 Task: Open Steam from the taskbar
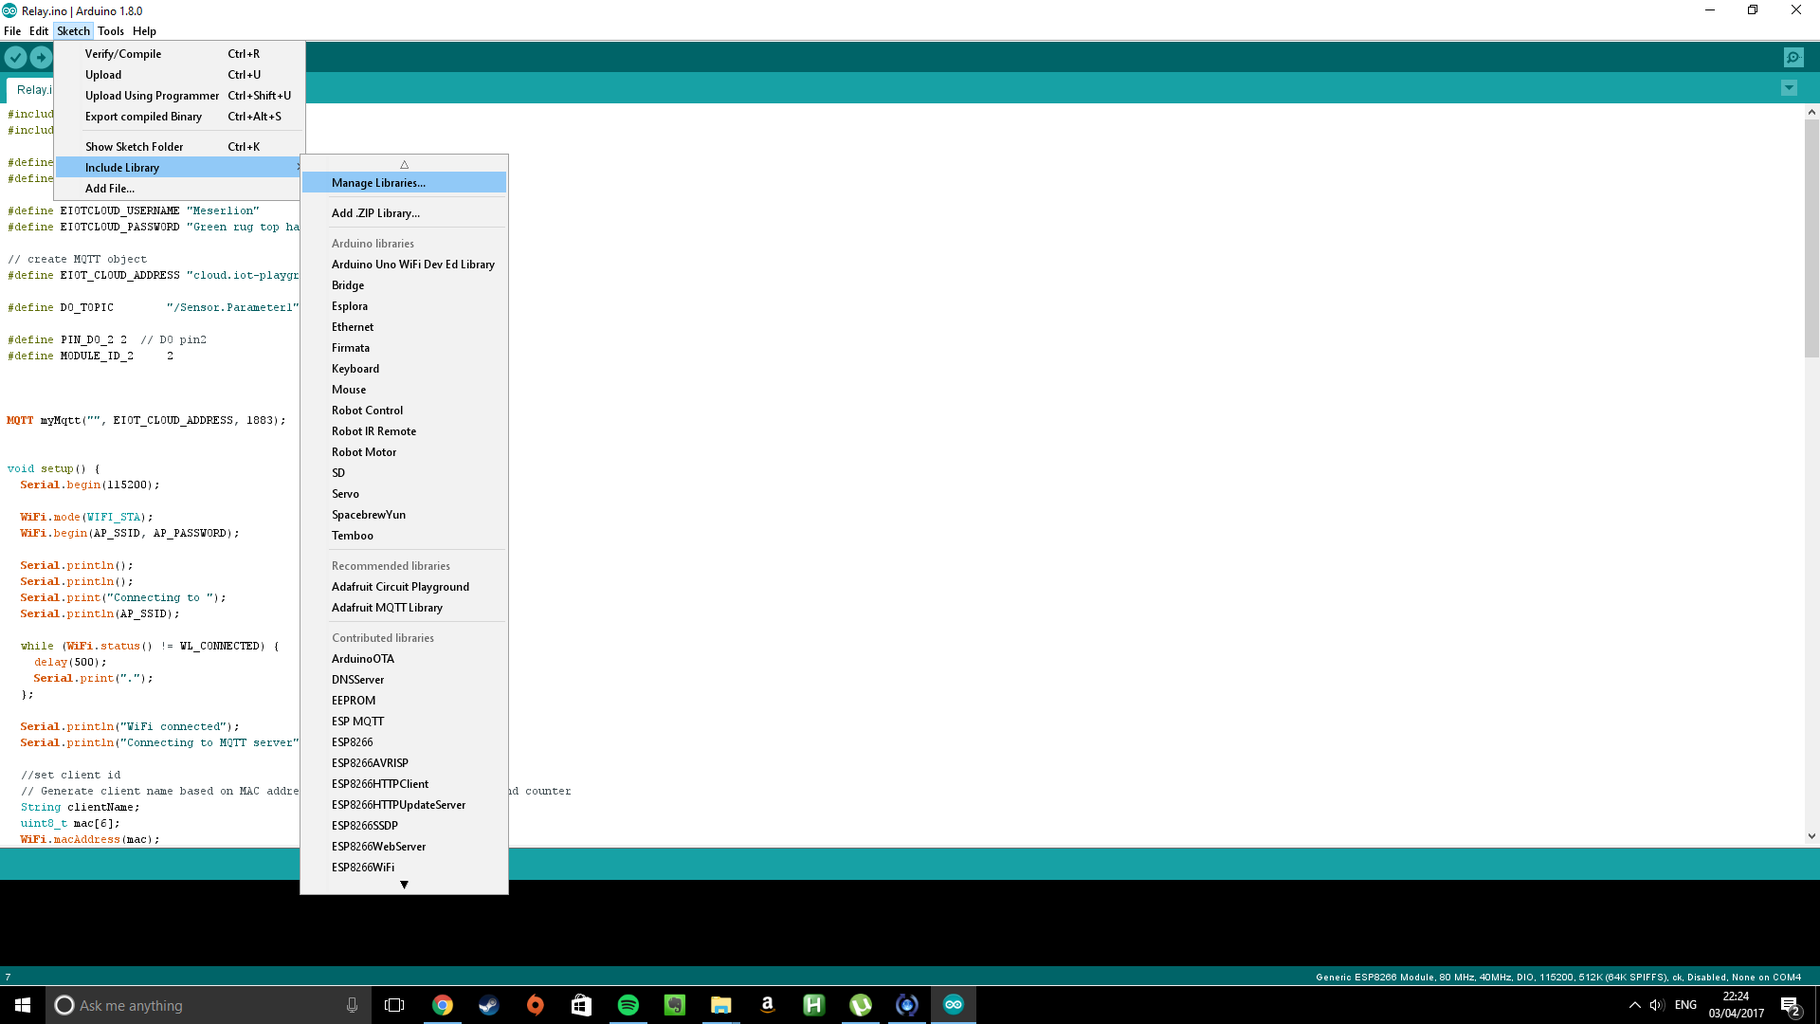pyautogui.click(x=489, y=1005)
